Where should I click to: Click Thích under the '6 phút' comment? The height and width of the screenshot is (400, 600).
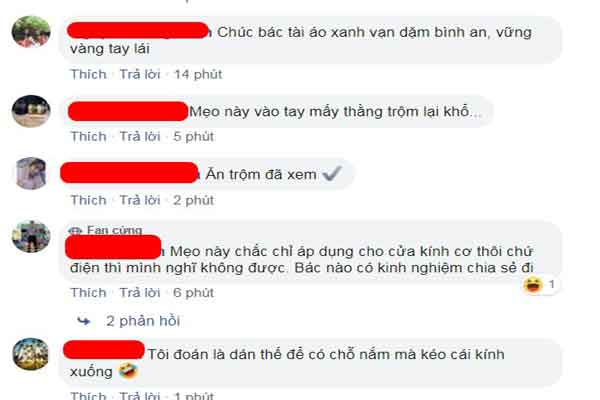click(88, 292)
